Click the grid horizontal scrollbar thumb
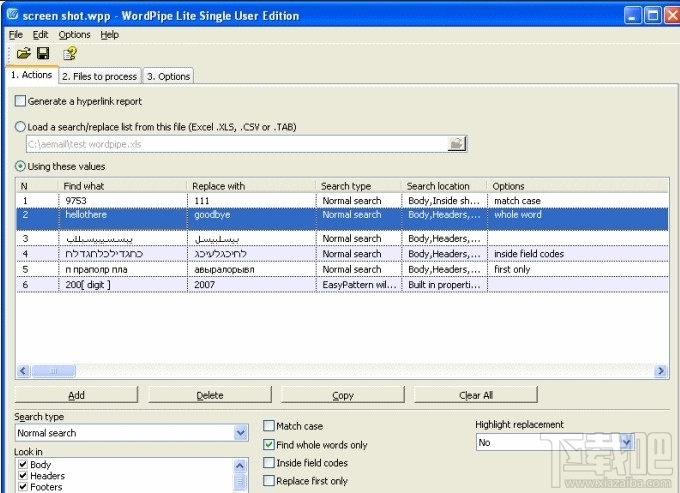 [x=53, y=371]
